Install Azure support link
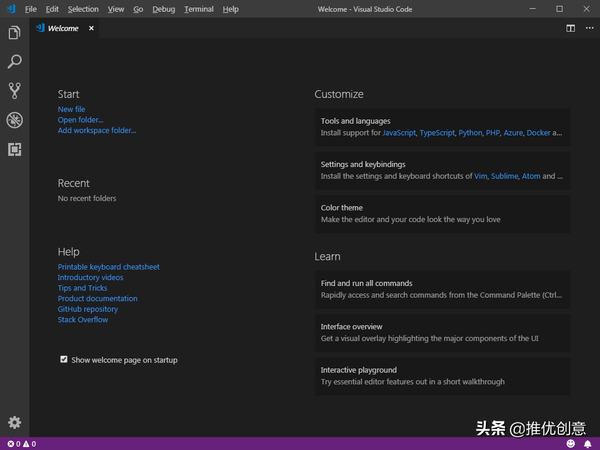This screenshot has width=600, height=450. [513, 133]
